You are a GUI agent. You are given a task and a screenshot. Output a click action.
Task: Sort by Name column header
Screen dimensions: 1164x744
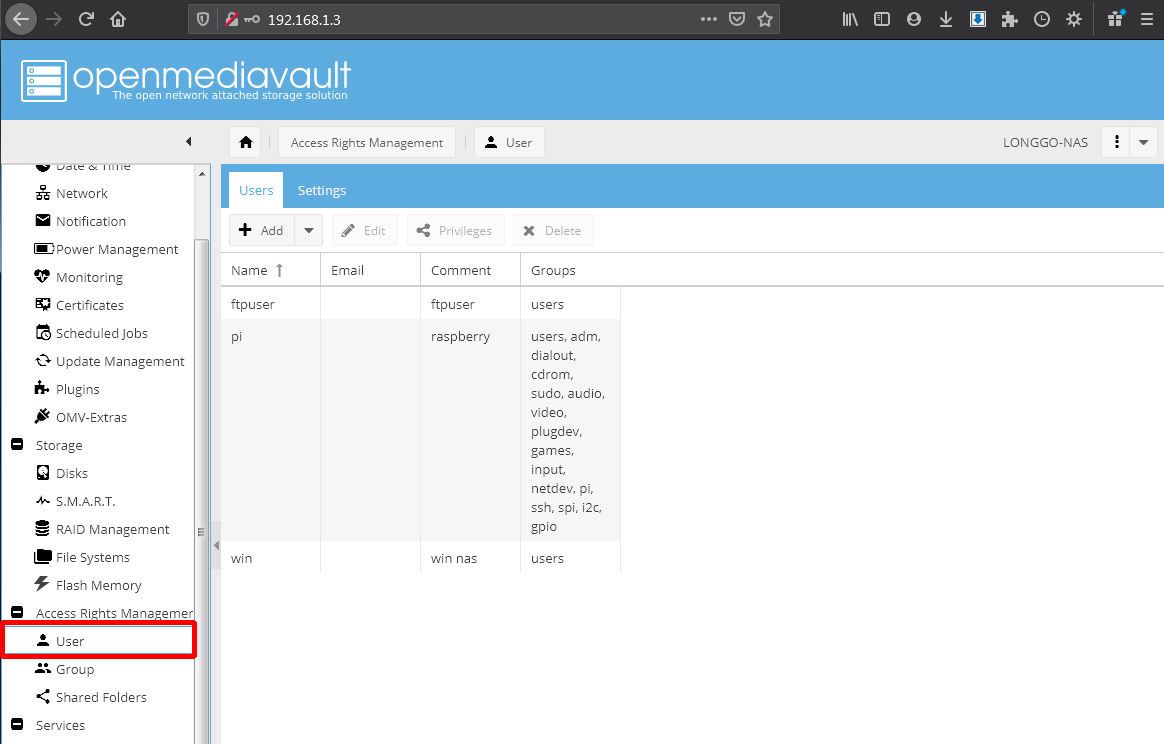[x=271, y=270]
